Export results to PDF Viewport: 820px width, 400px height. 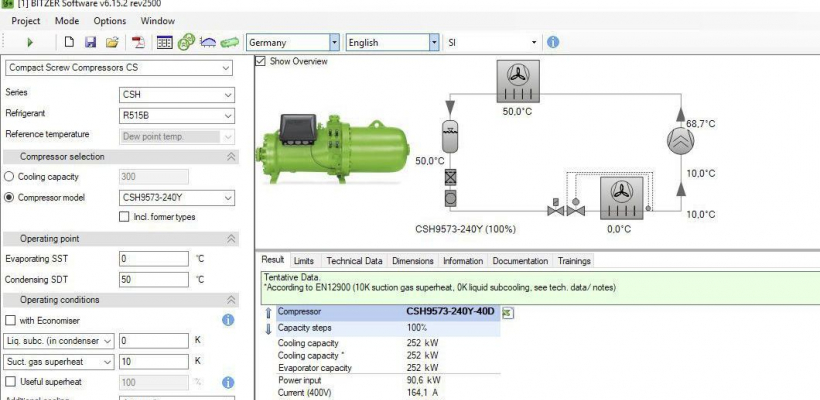(138, 42)
